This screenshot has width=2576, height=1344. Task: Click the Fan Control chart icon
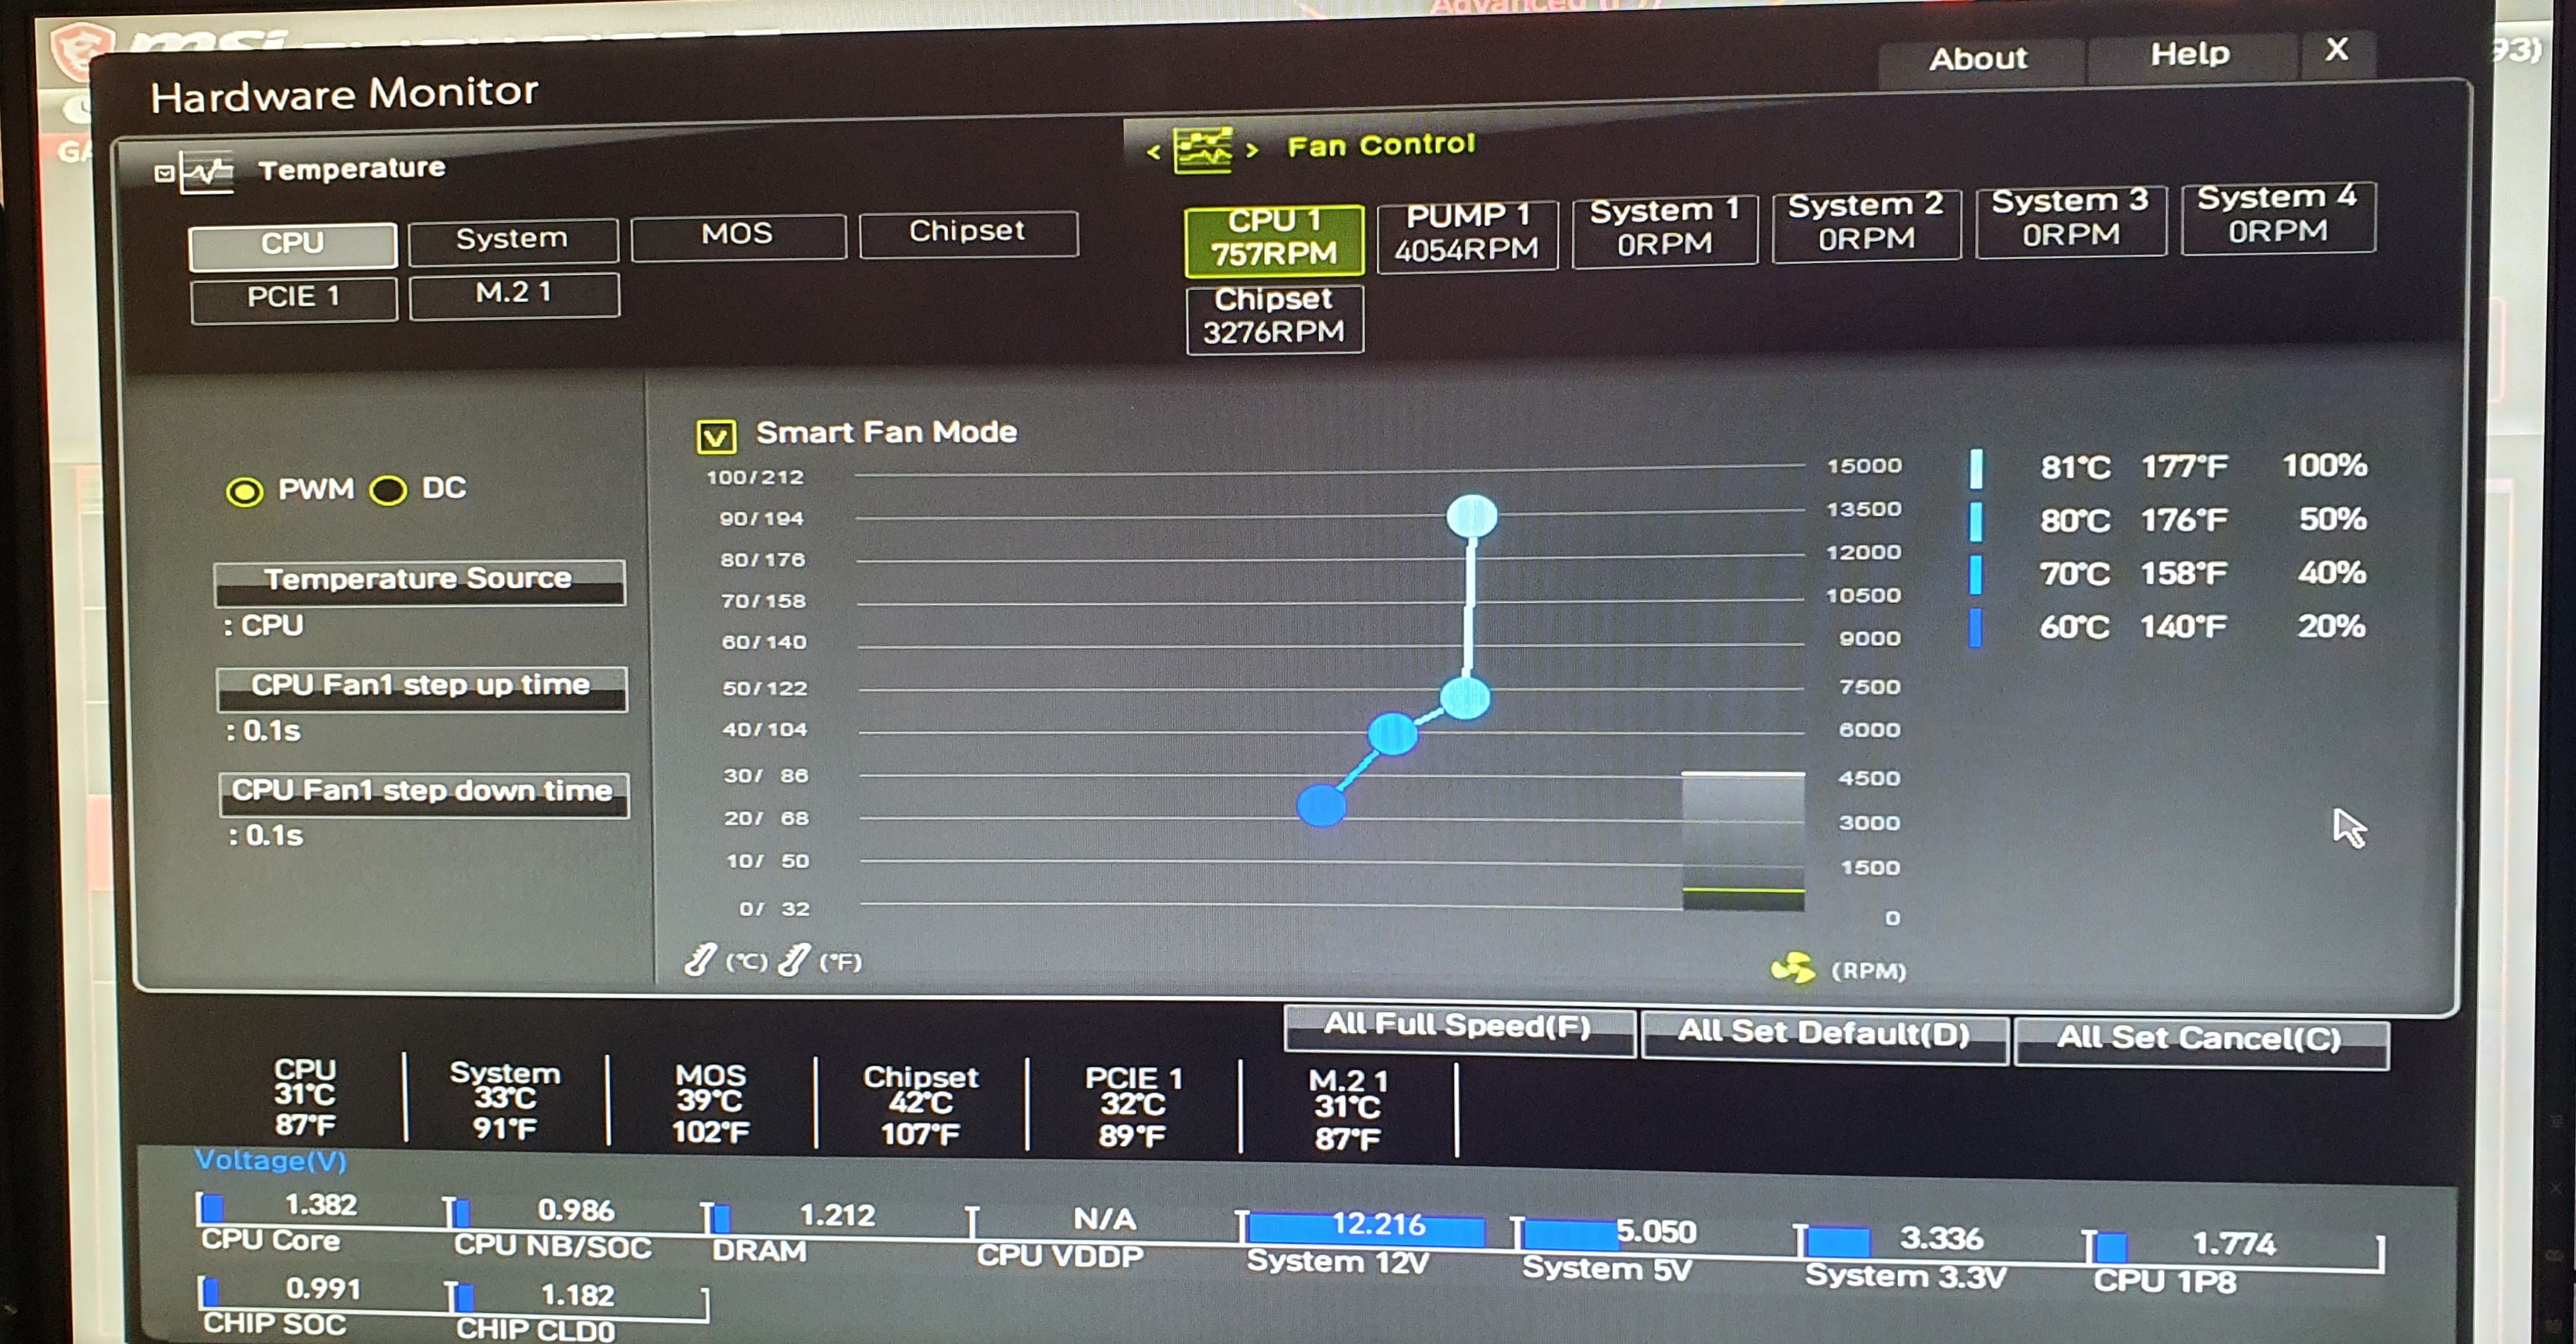[x=1202, y=150]
